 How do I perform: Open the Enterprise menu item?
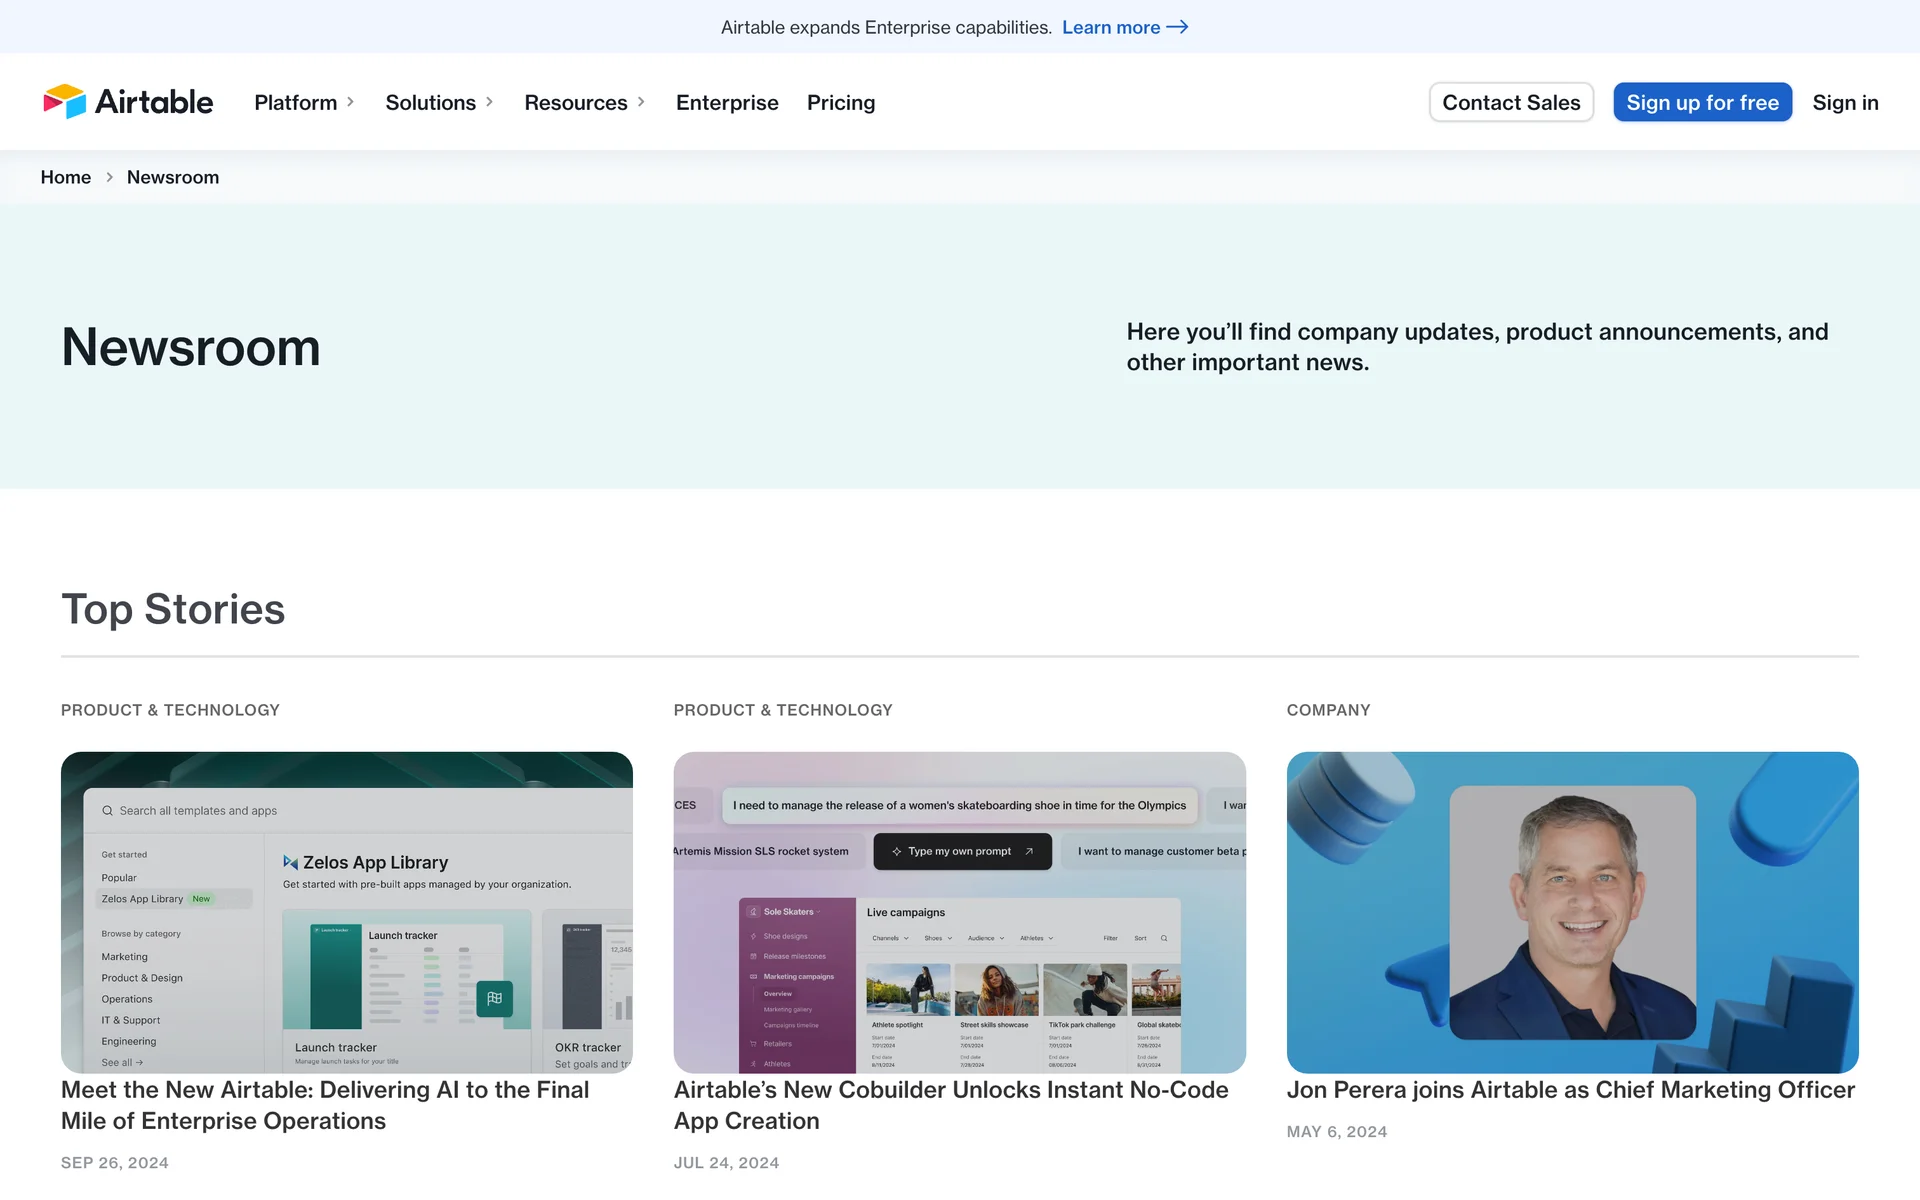[x=727, y=102]
